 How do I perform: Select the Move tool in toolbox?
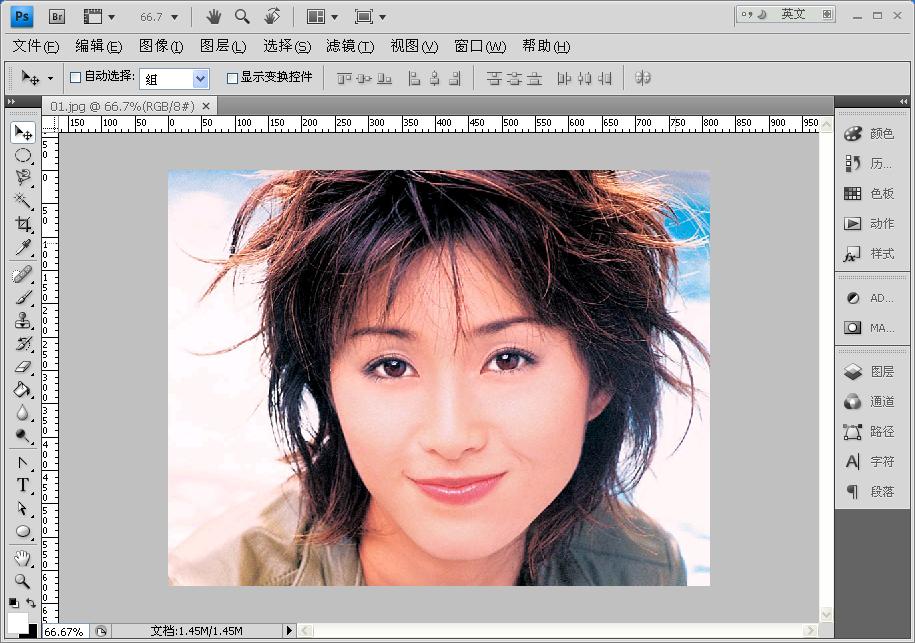(x=23, y=133)
